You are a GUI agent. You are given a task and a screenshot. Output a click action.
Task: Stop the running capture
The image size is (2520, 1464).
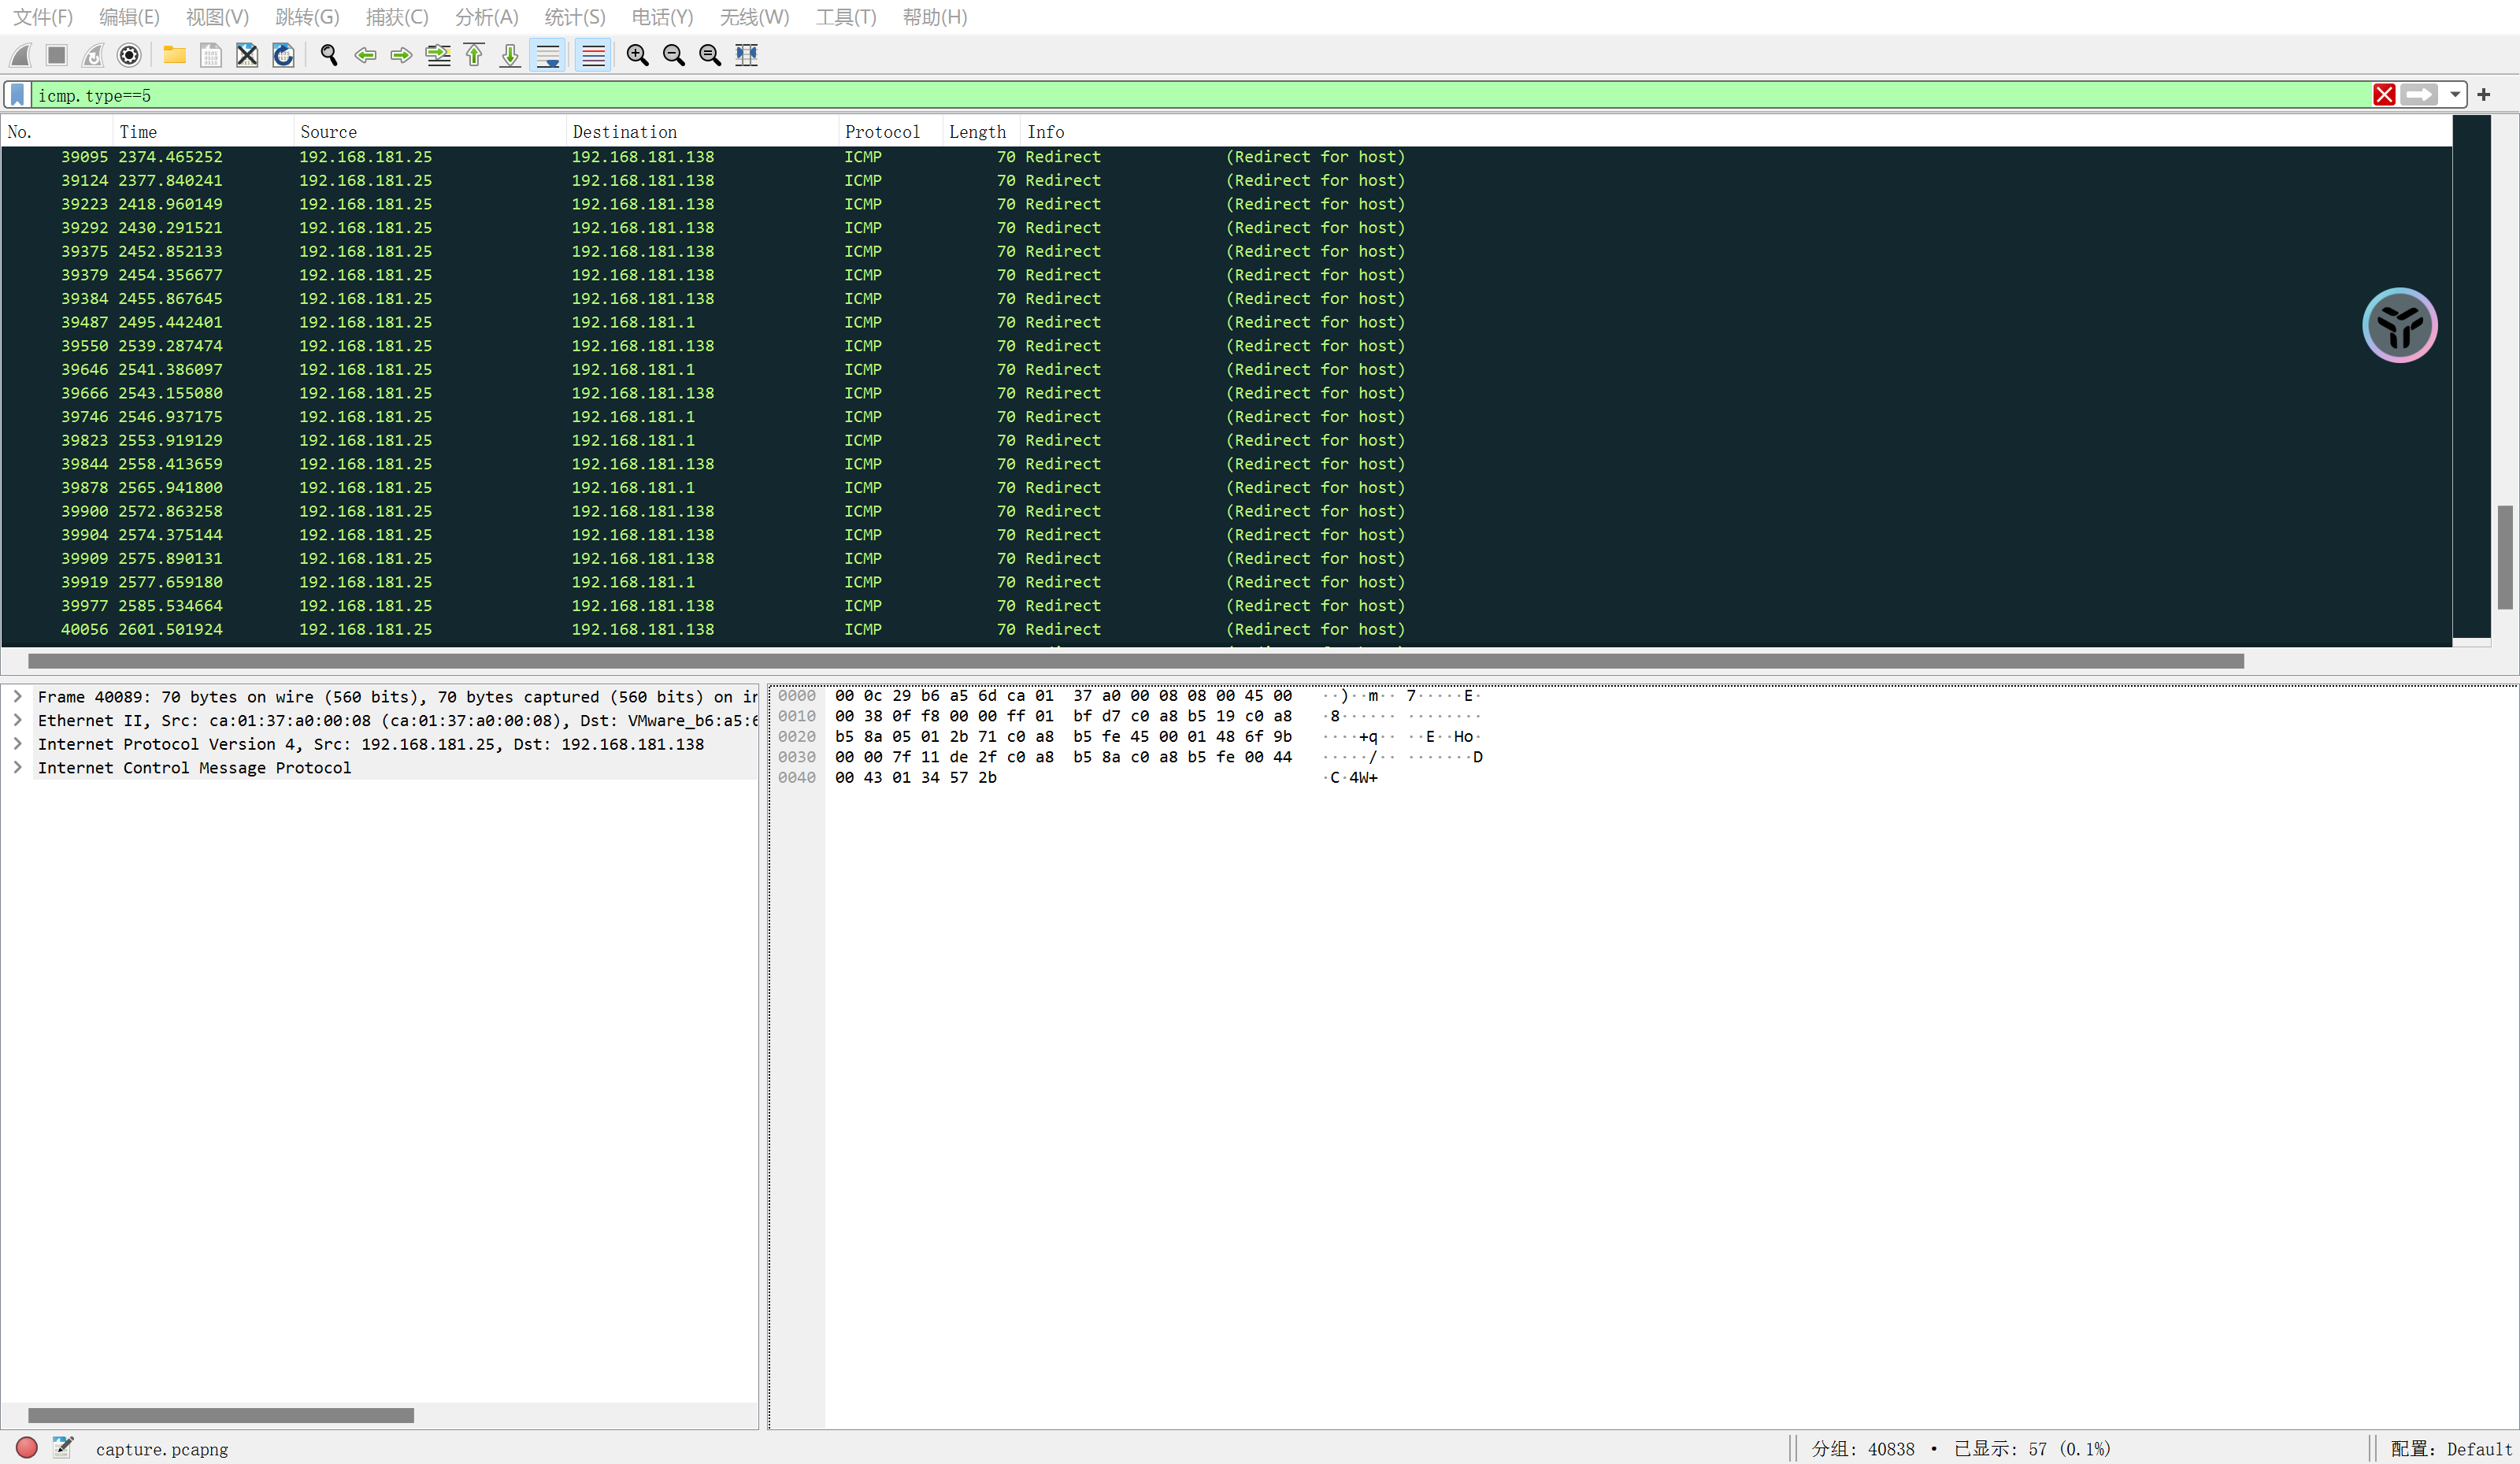pyautogui.click(x=56, y=55)
